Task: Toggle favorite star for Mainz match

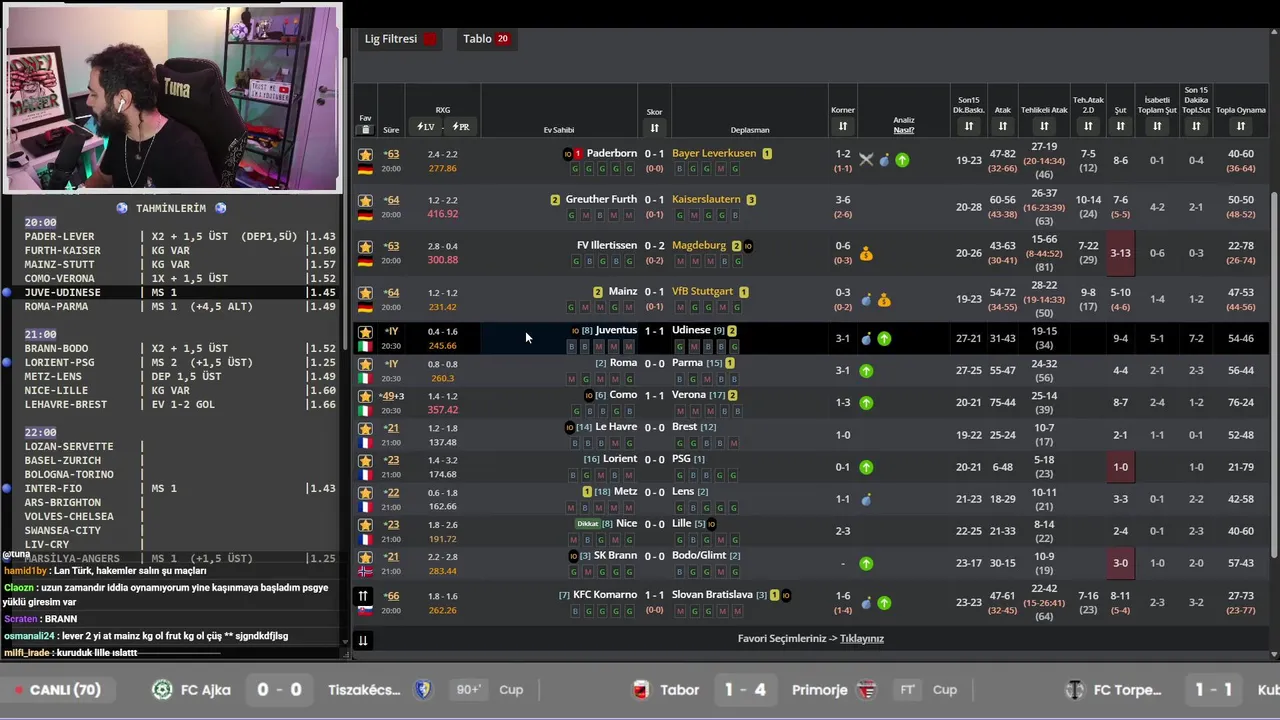Action: [x=365, y=292]
